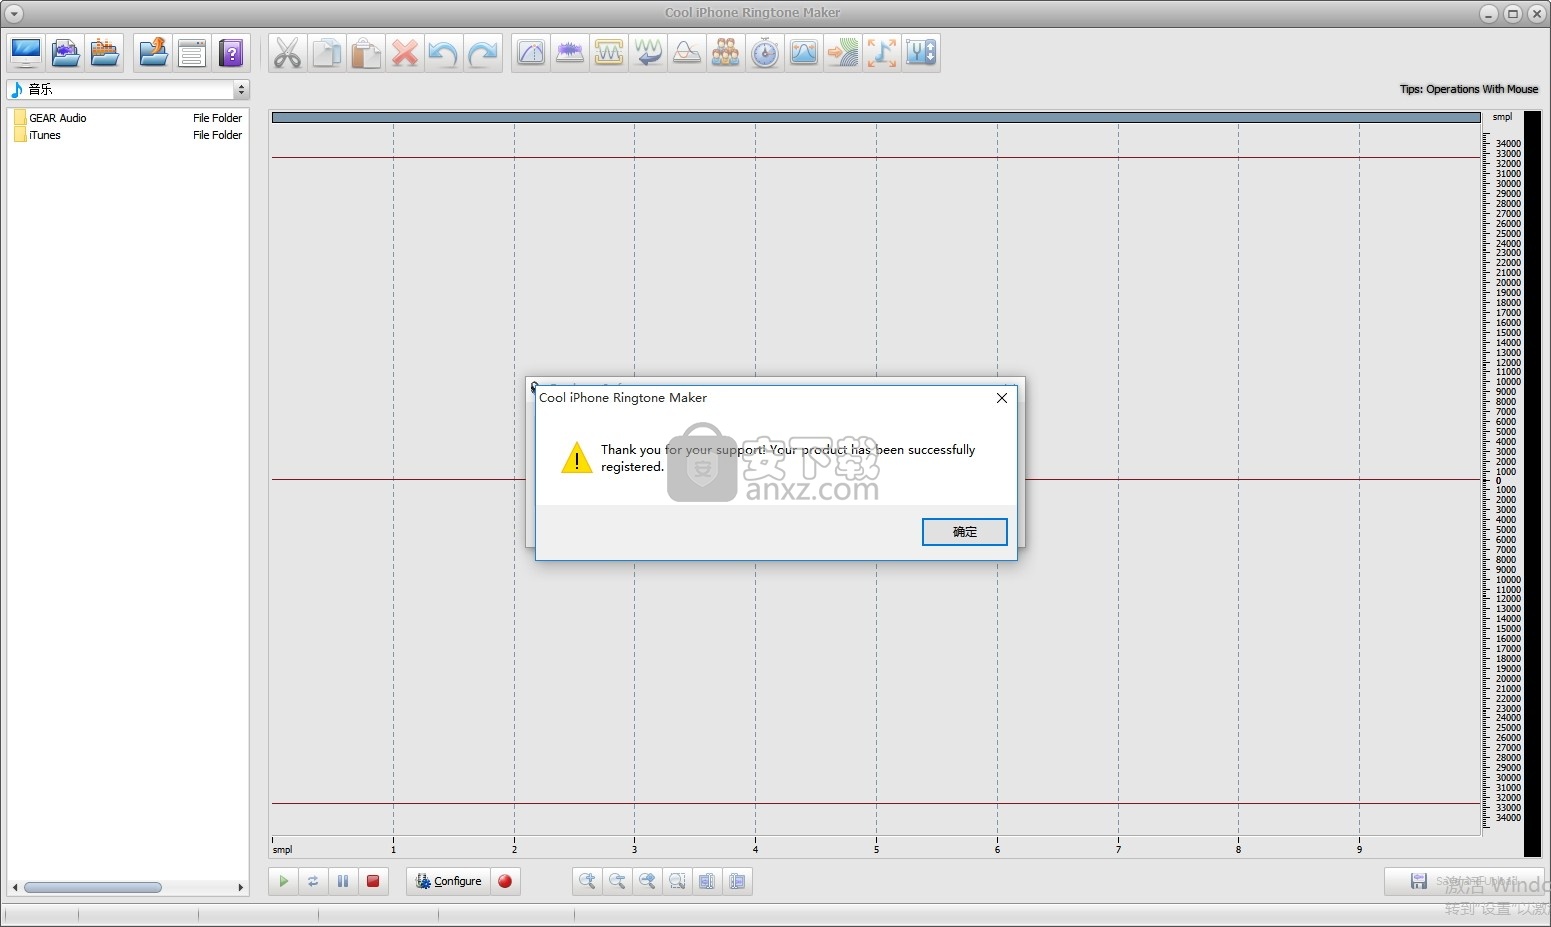
Task: Click the Cut scissors icon
Action: click(x=287, y=53)
